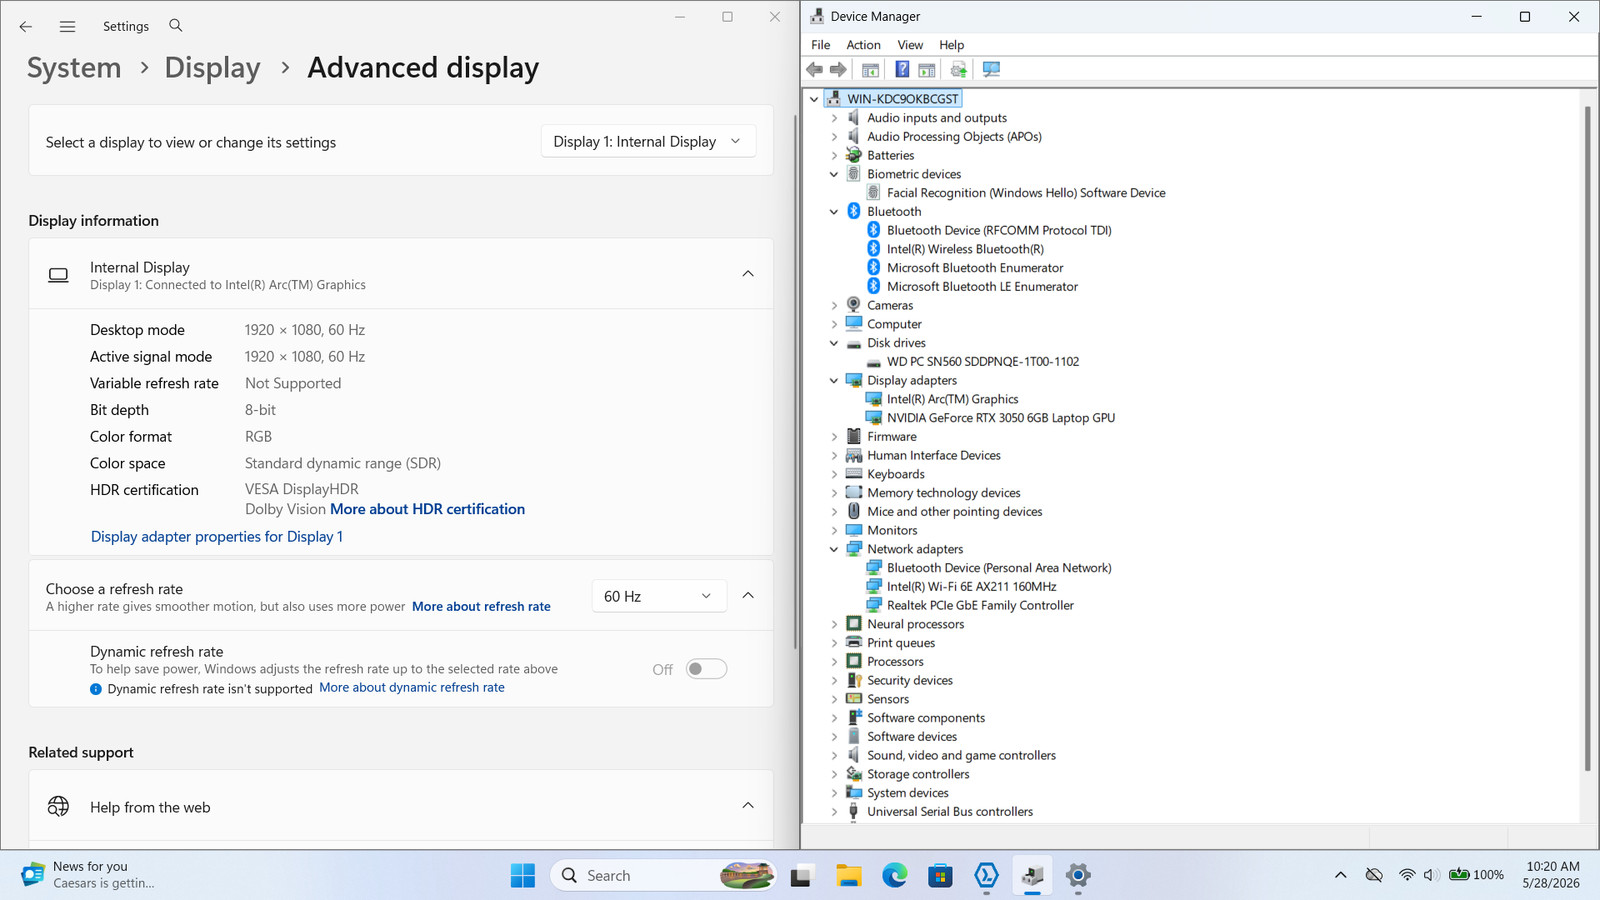The image size is (1600, 900).
Task: Open the File menu in Device Manager
Action: pyautogui.click(x=821, y=45)
